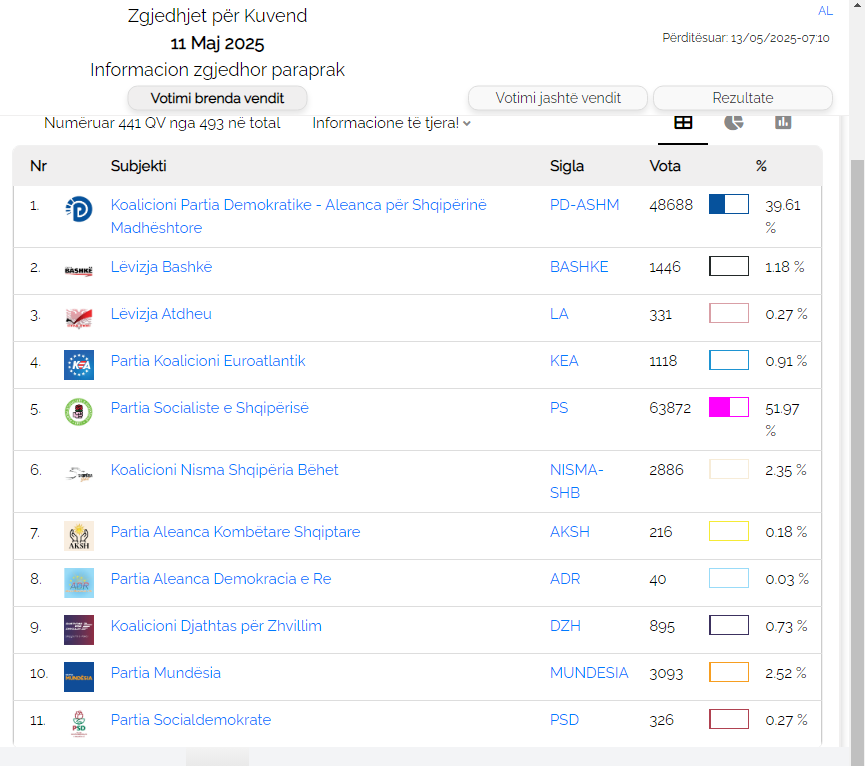
Task: Click the Partia Mundësia logo
Action: click(78, 676)
